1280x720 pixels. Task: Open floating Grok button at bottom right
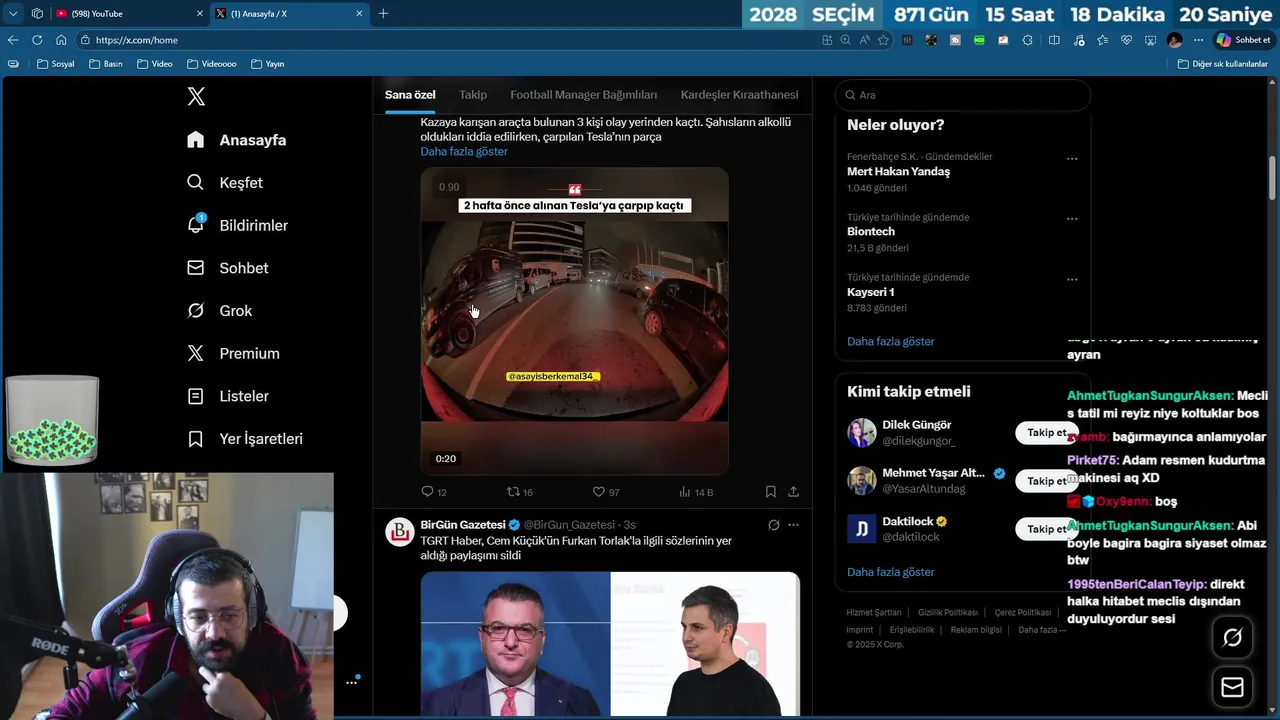tap(1232, 638)
